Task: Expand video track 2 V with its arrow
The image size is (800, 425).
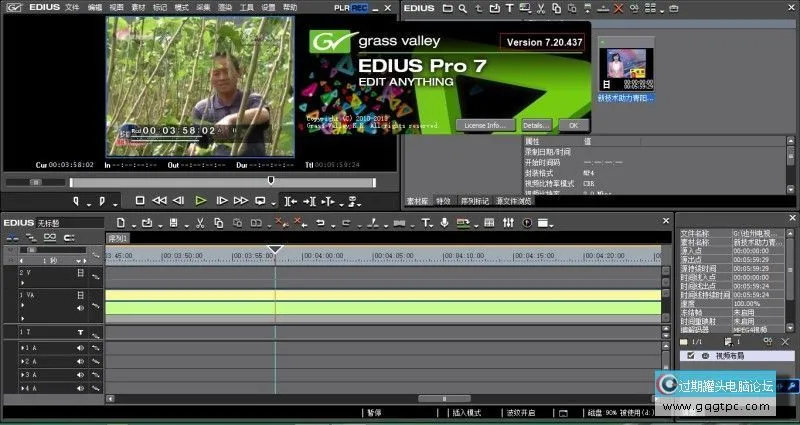Action: click(x=22, y=282)
